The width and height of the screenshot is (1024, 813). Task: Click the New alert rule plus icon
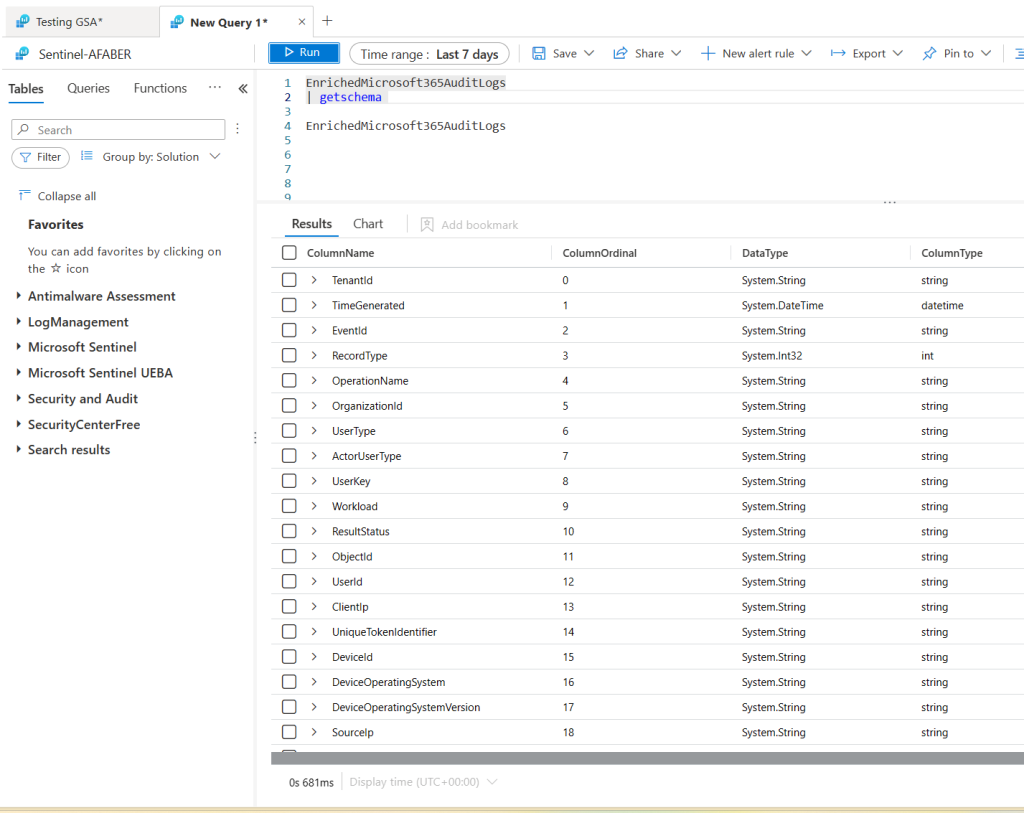(x=708, y=54)
